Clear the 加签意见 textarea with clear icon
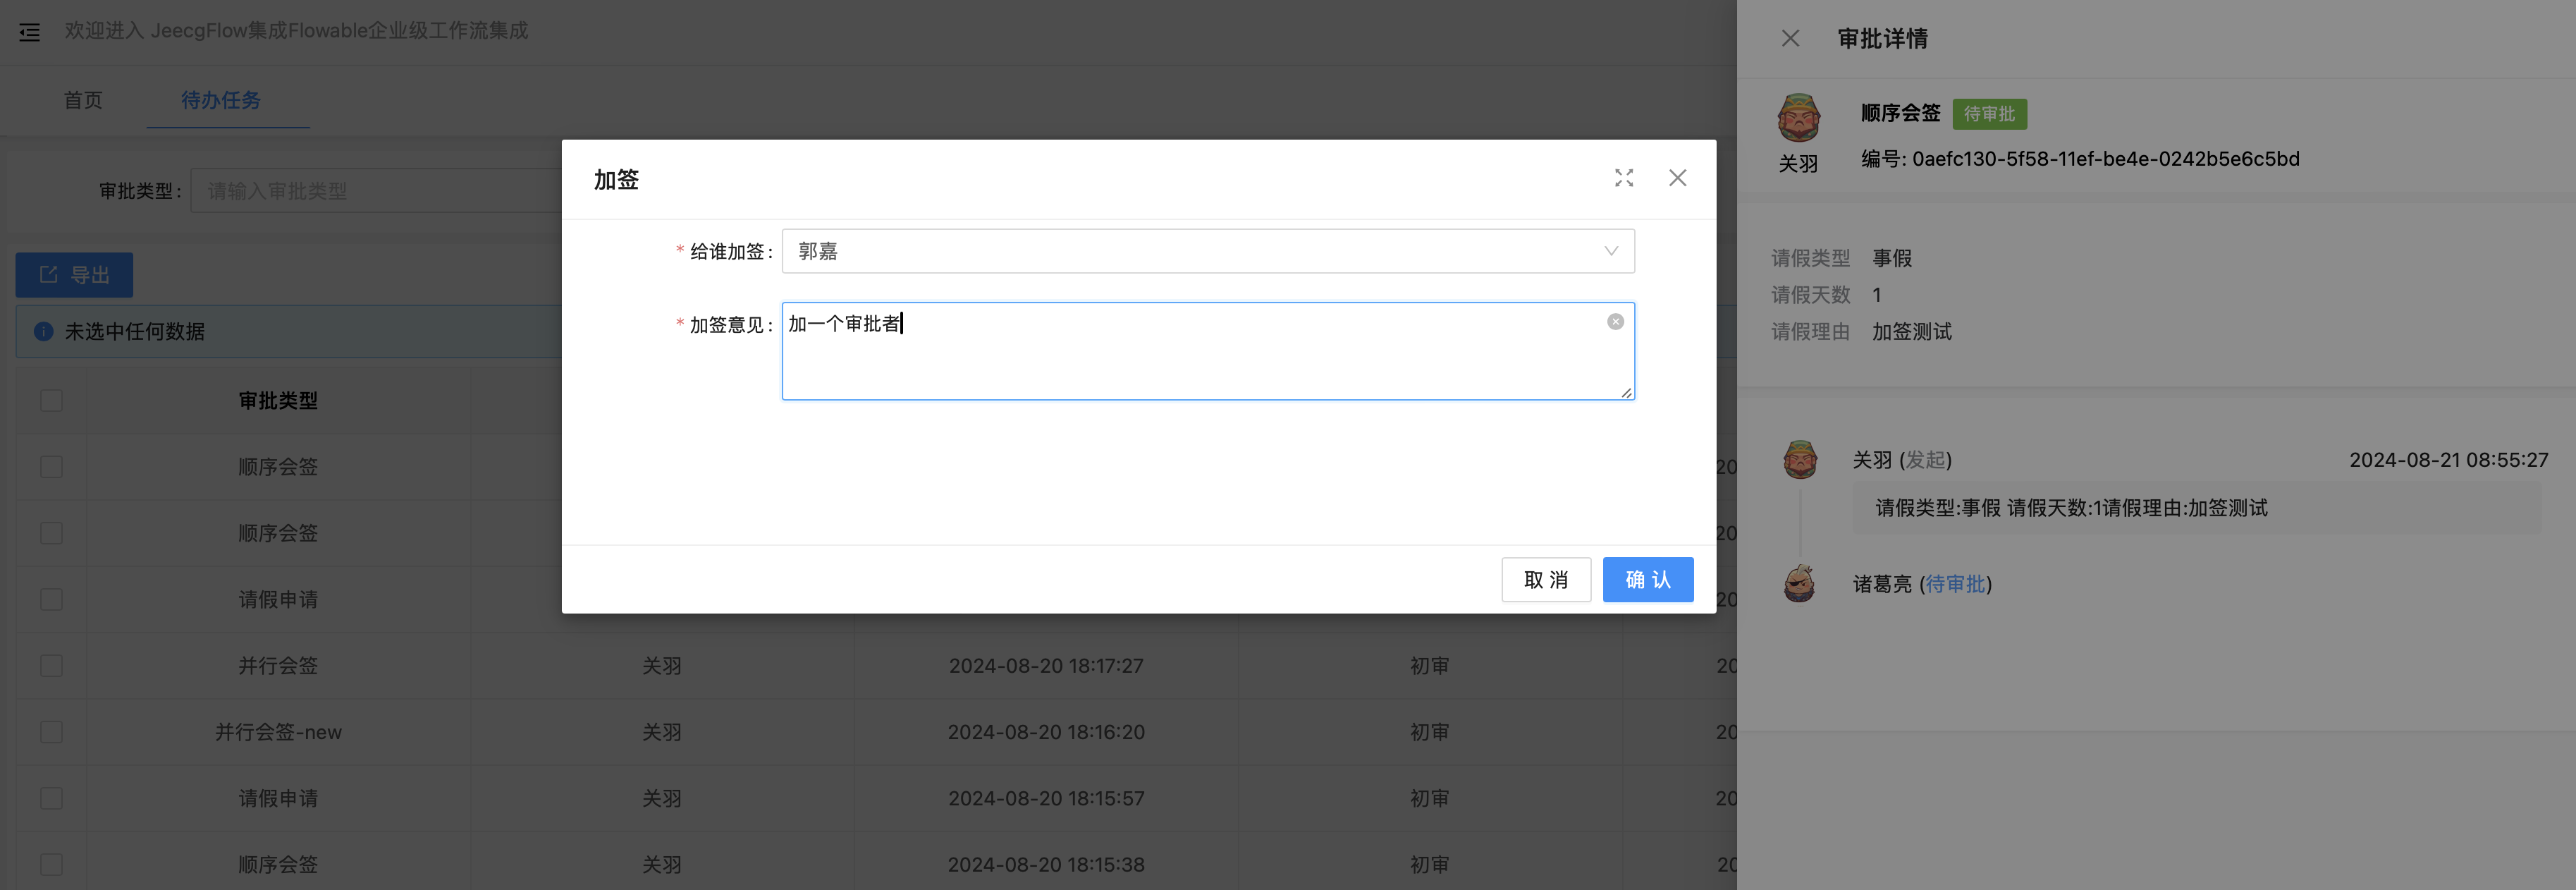This screenshot has width=2576, height=890. tap(1615, 322)
